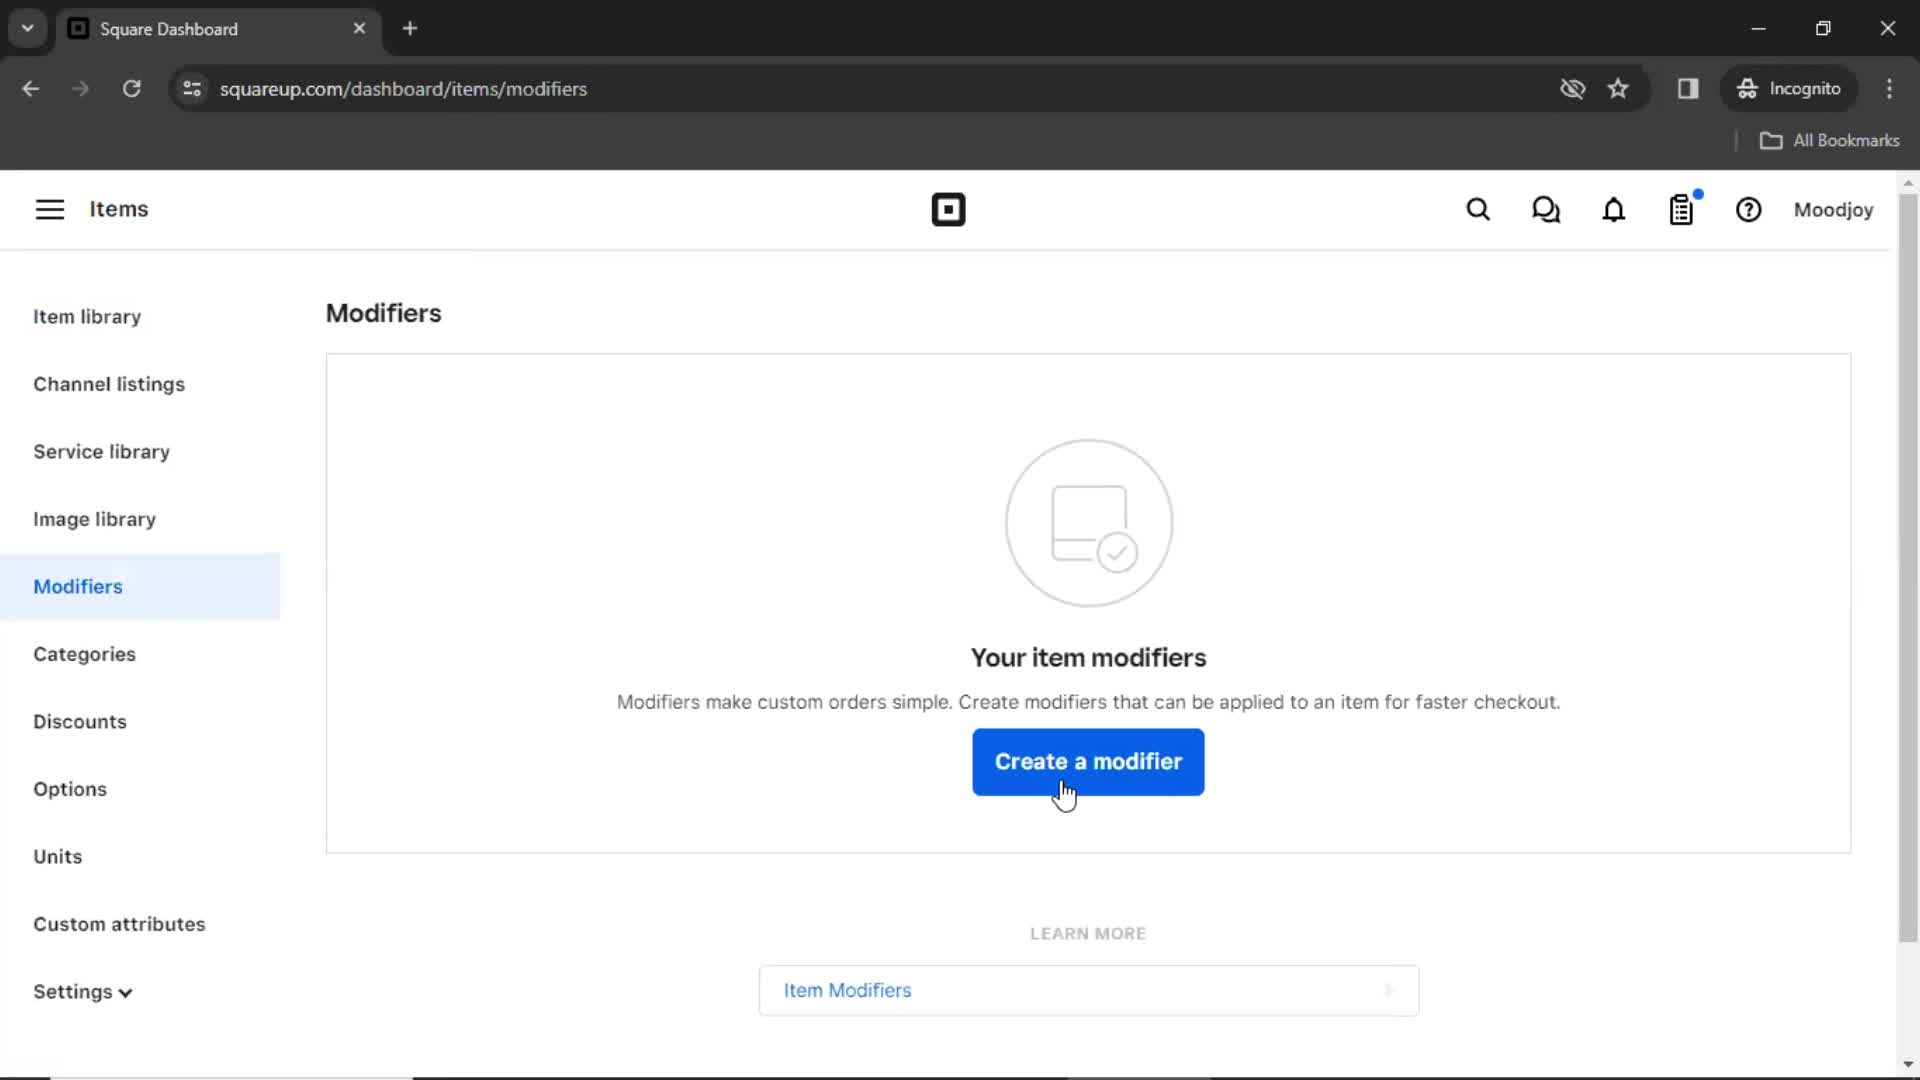Navigate to Channel listings section

pos(108,382)
